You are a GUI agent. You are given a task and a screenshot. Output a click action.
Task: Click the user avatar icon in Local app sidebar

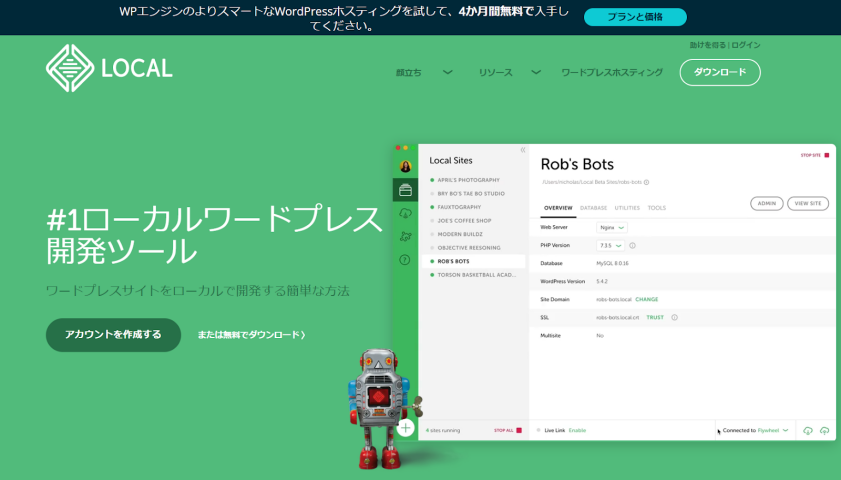point(405,166)
